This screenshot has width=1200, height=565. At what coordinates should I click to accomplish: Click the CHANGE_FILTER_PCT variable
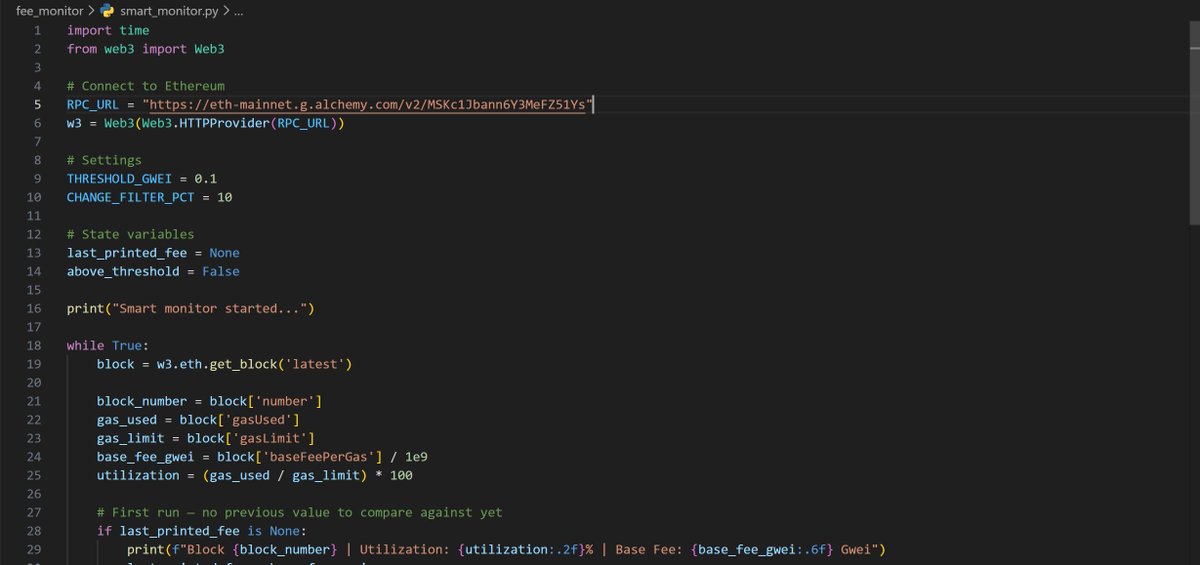(x=130, y=197)
